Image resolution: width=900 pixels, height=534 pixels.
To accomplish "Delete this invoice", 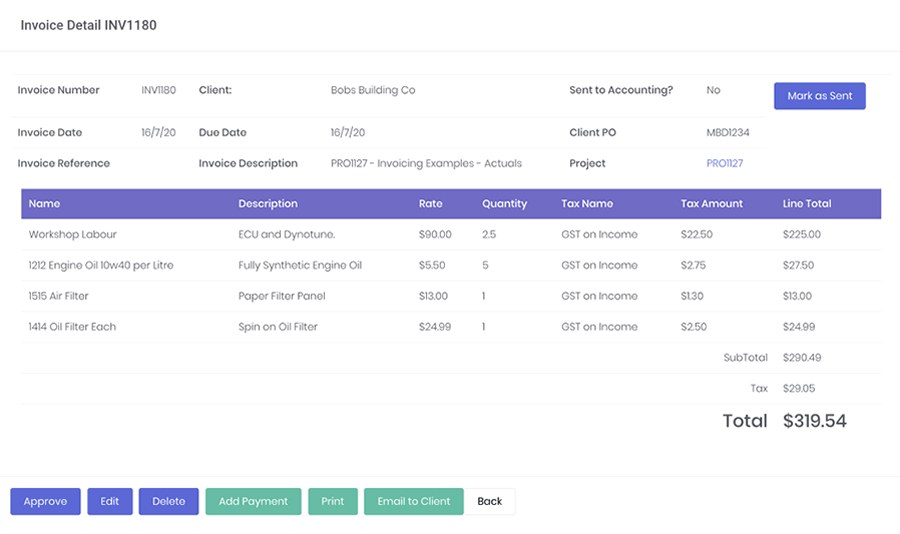I will pyautogui.click(x=168, y=501).
